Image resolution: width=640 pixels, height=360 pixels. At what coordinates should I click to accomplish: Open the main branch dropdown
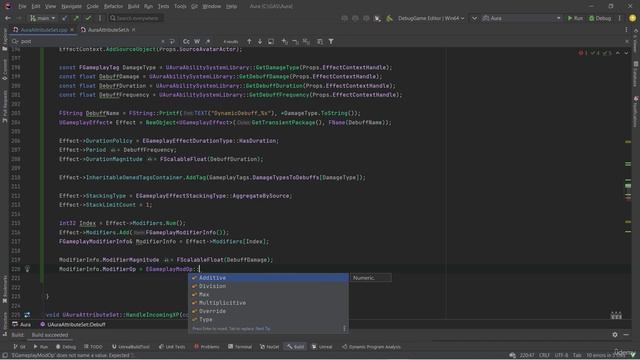(x=42, y=18)
